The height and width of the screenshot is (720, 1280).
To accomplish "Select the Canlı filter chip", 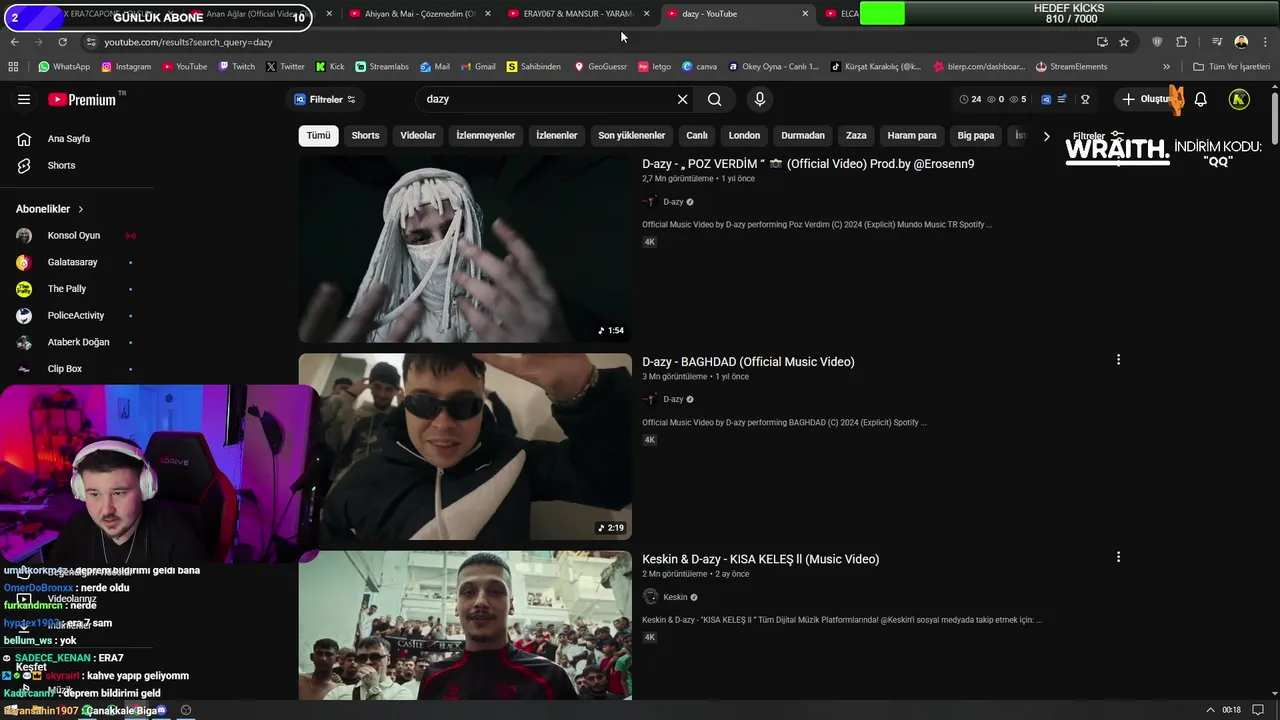I will (697, 136).
